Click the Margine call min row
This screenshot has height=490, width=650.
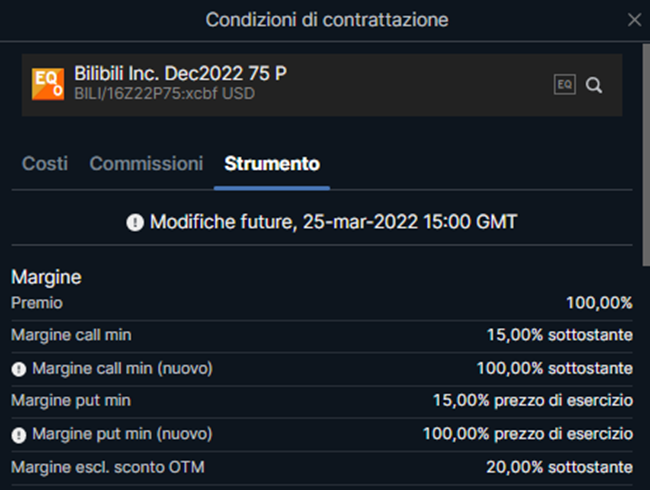click(322, 335)
